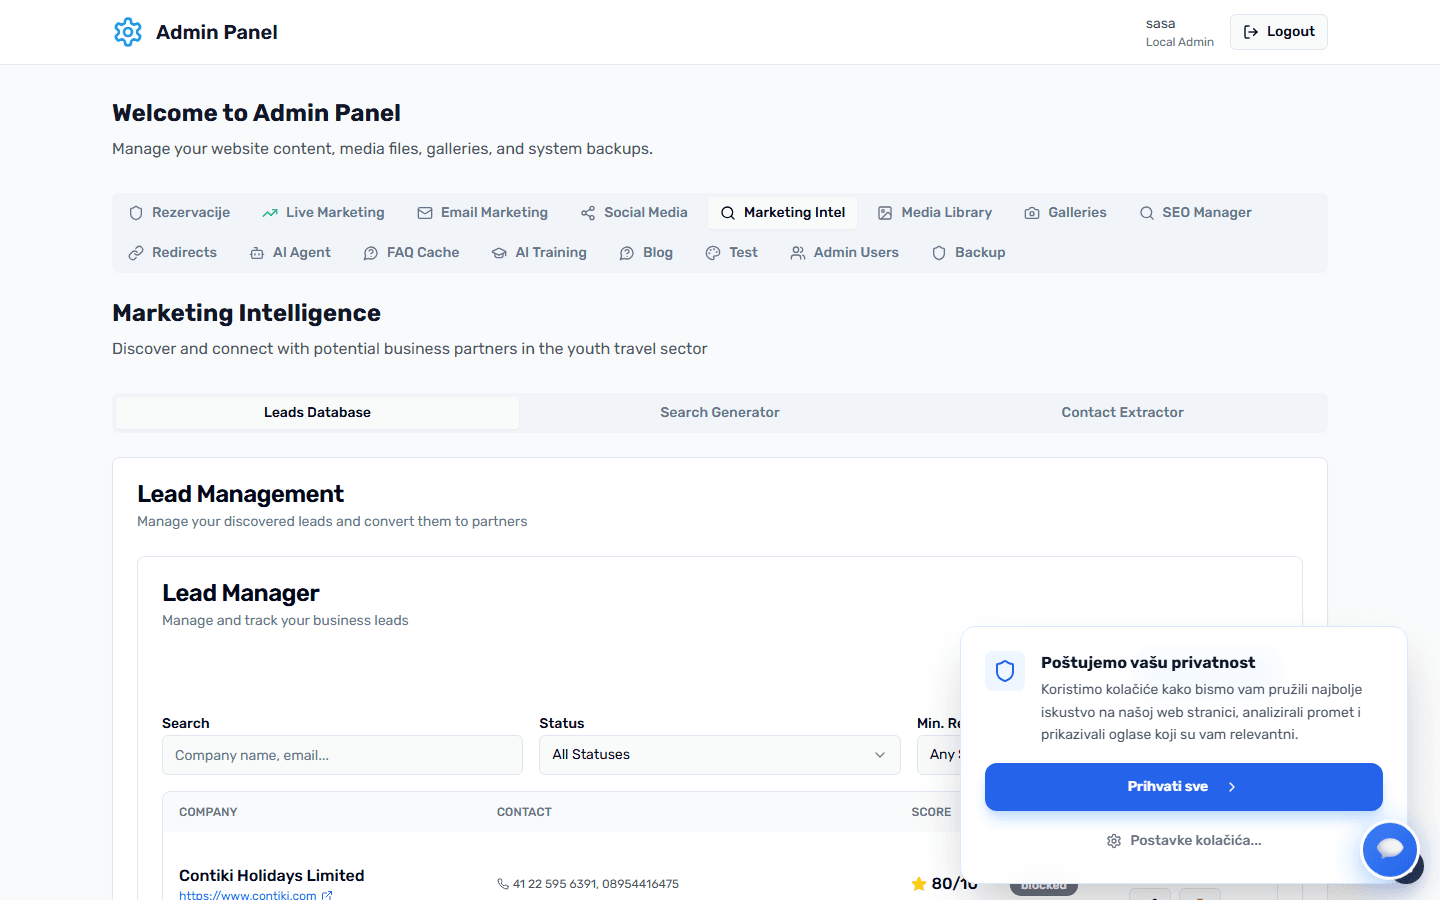Open the AI Agent tab

click(x=290, y=253)
